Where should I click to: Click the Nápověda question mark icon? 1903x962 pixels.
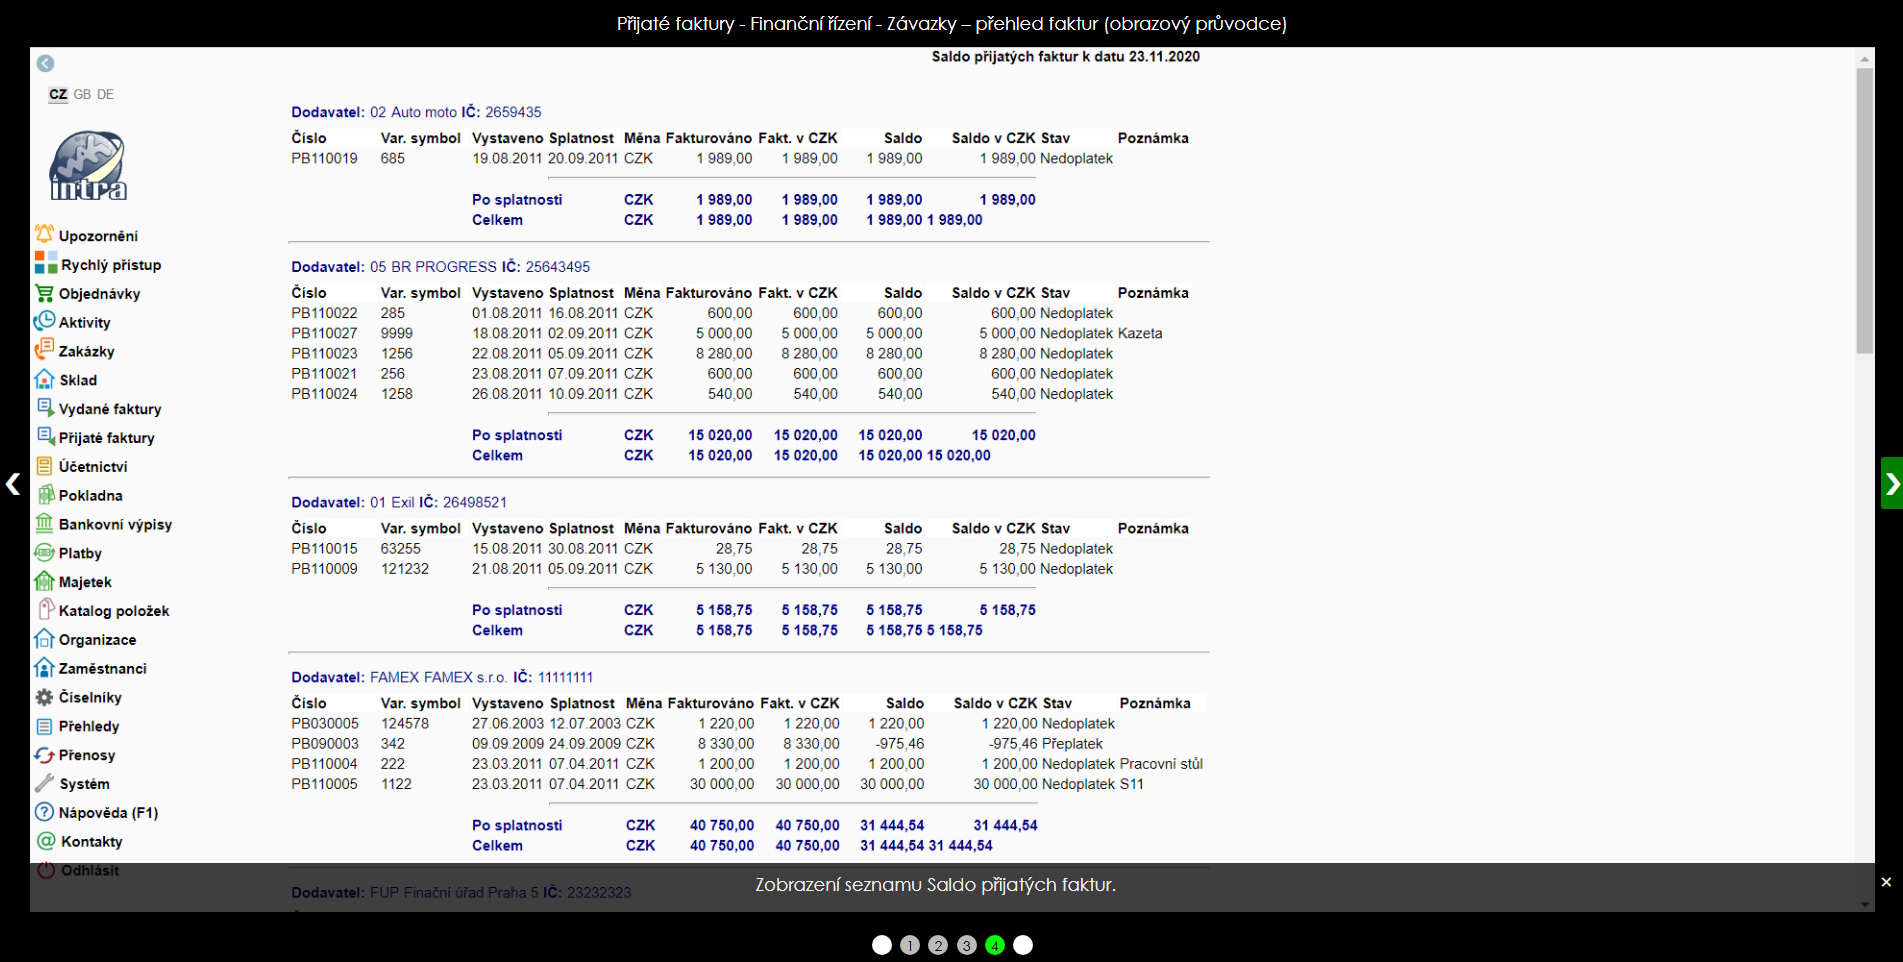click(44, 812)
